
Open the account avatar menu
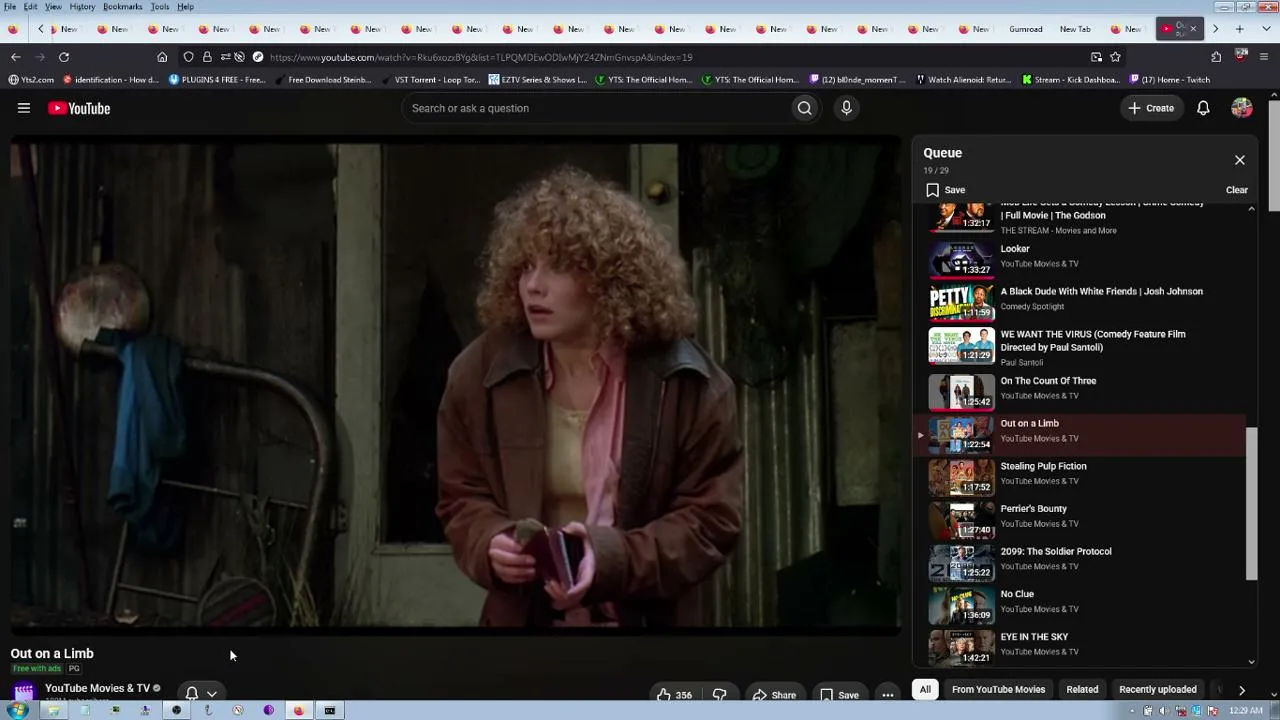(x=1242, y=108)
